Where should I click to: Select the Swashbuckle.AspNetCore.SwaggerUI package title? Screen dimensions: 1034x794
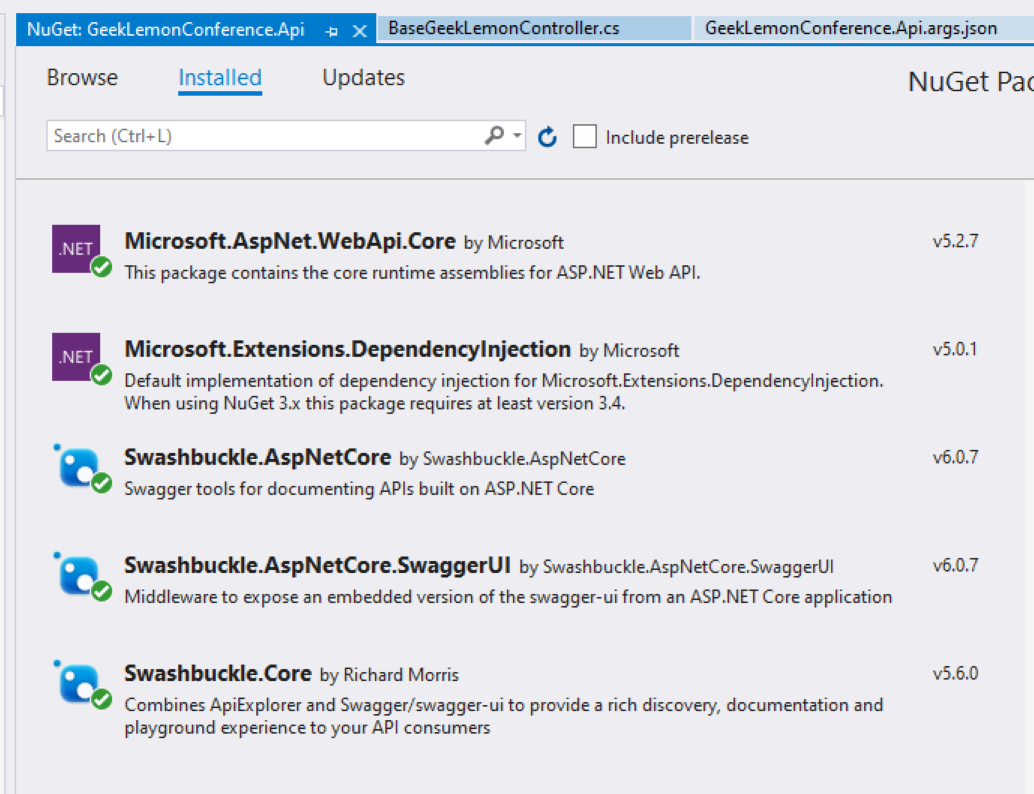click(x=317, y=565)
